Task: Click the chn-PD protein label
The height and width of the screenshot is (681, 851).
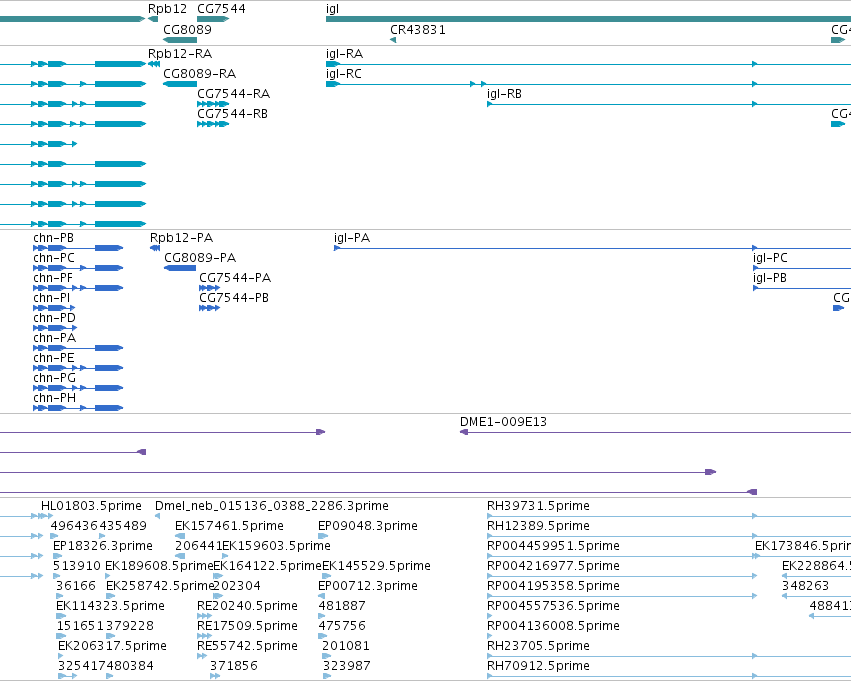Action: pyautogui.click(x=54, y=318)
